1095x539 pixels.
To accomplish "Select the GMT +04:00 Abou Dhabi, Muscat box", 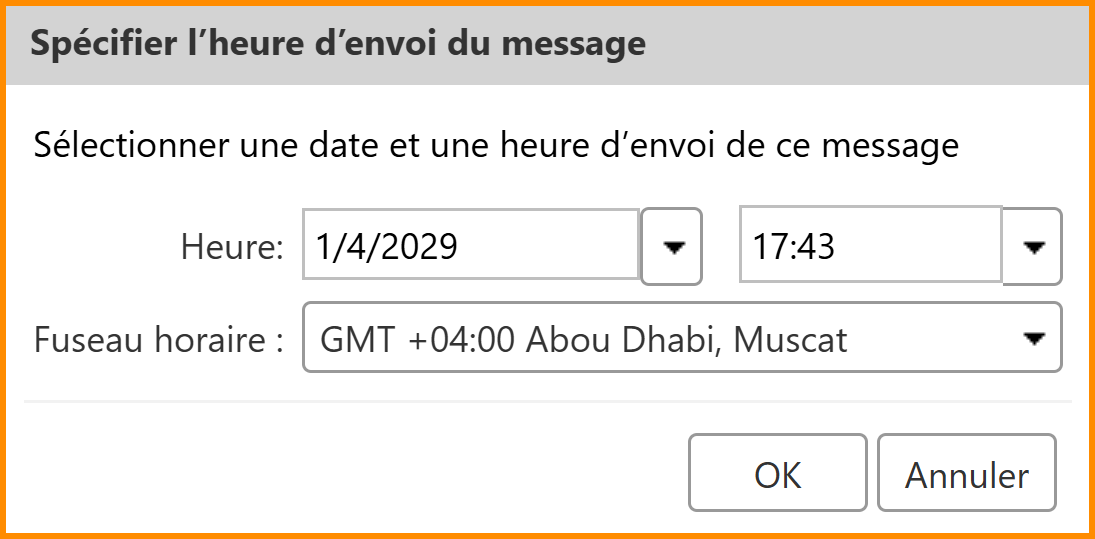I will (x=660, y=340).
